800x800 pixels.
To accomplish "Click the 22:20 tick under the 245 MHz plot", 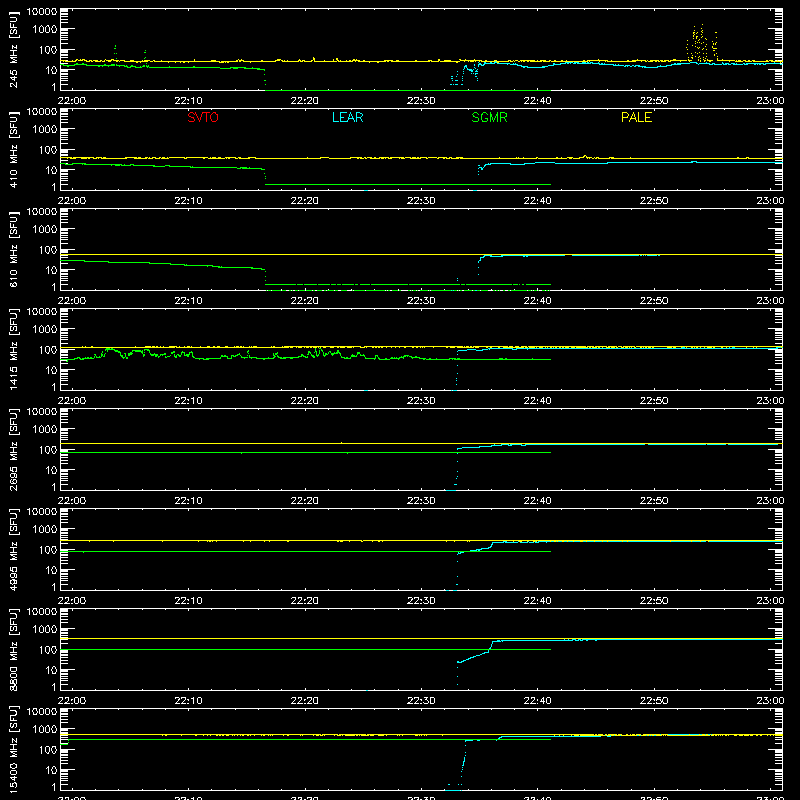I will (x=305, y=101).
